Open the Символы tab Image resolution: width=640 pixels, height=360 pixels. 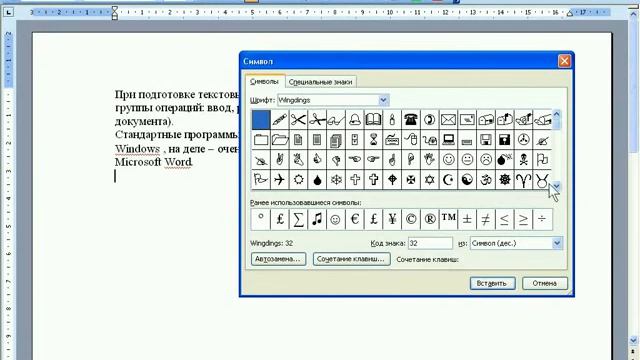click(x=264, y=81)
